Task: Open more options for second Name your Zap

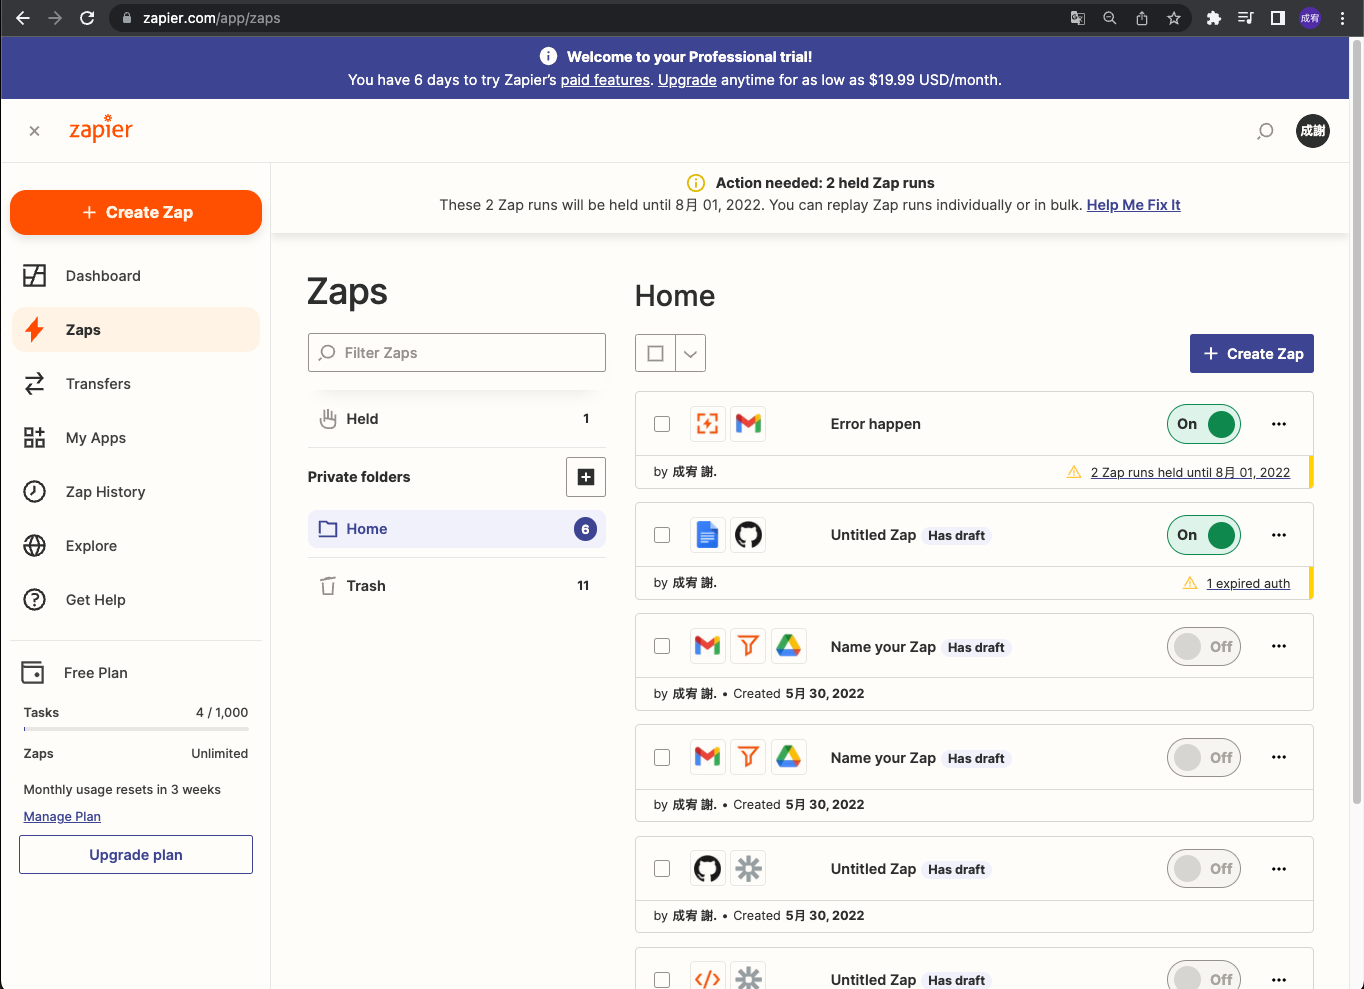Action: pos(1279,757)
